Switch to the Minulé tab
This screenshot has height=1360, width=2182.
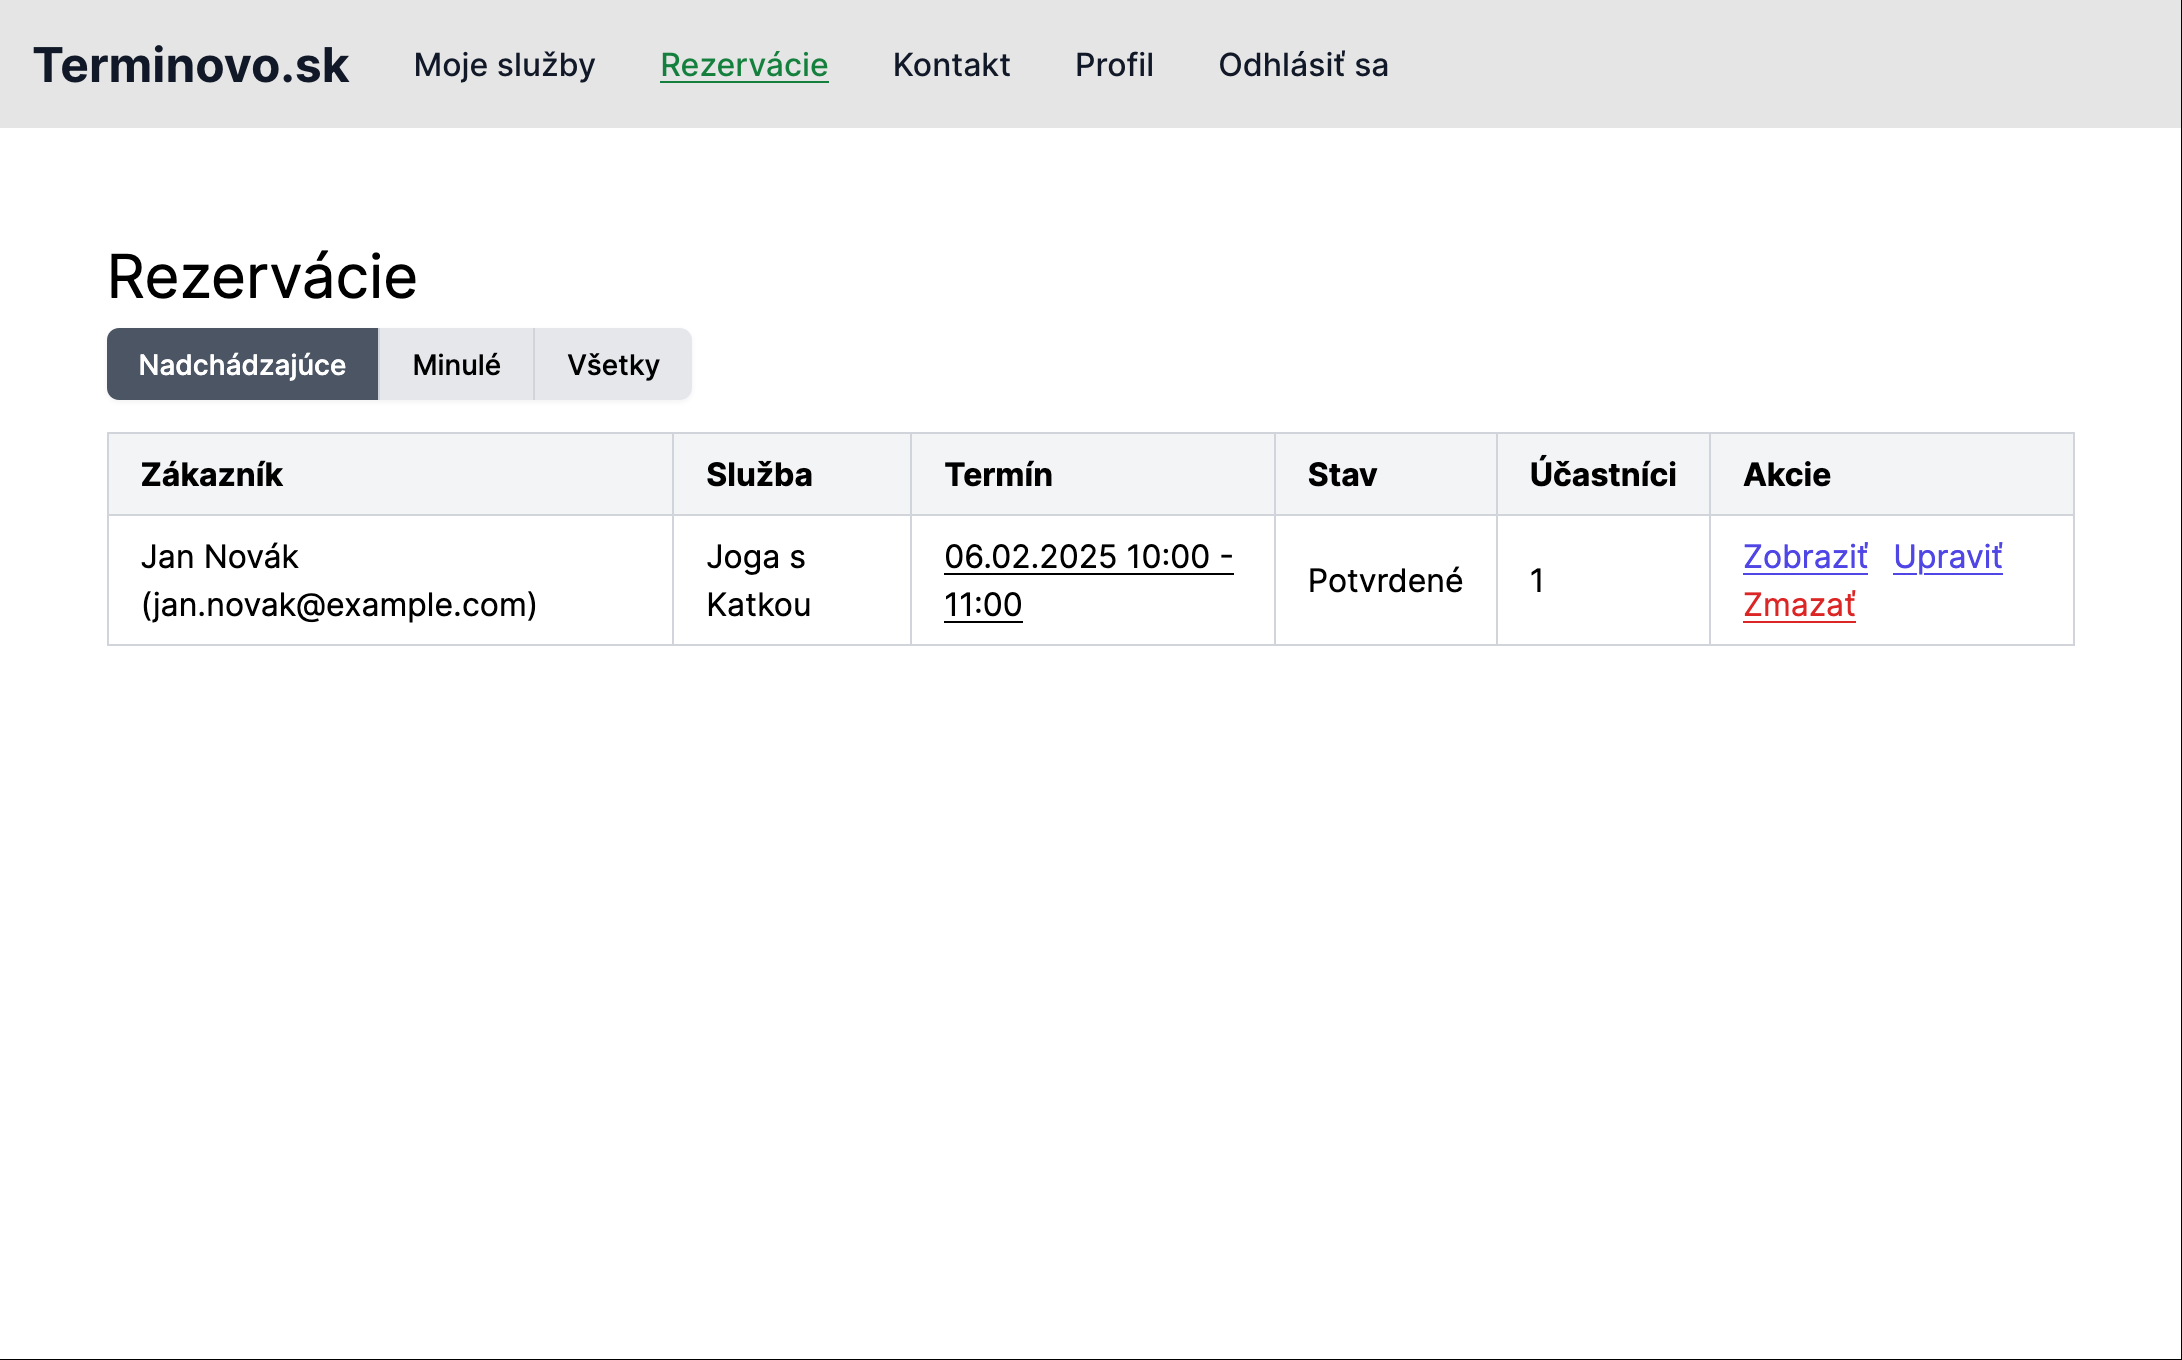point(456,365)
